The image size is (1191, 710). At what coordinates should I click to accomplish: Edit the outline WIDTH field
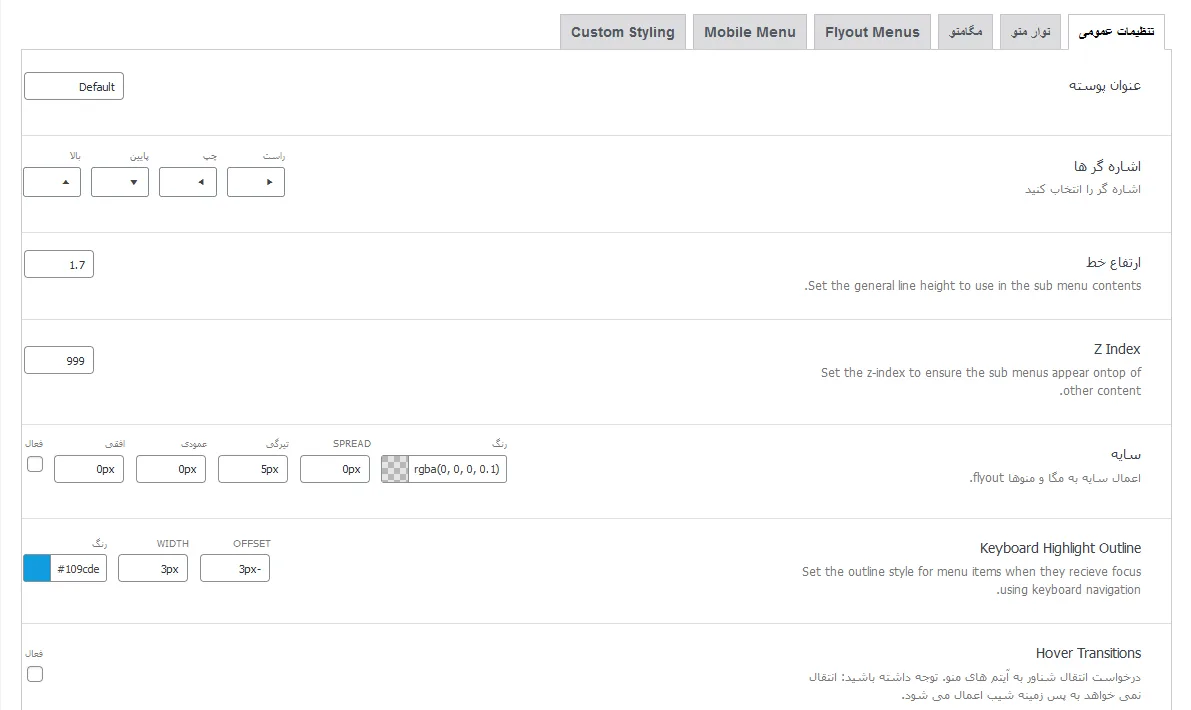tap(153, 568)
